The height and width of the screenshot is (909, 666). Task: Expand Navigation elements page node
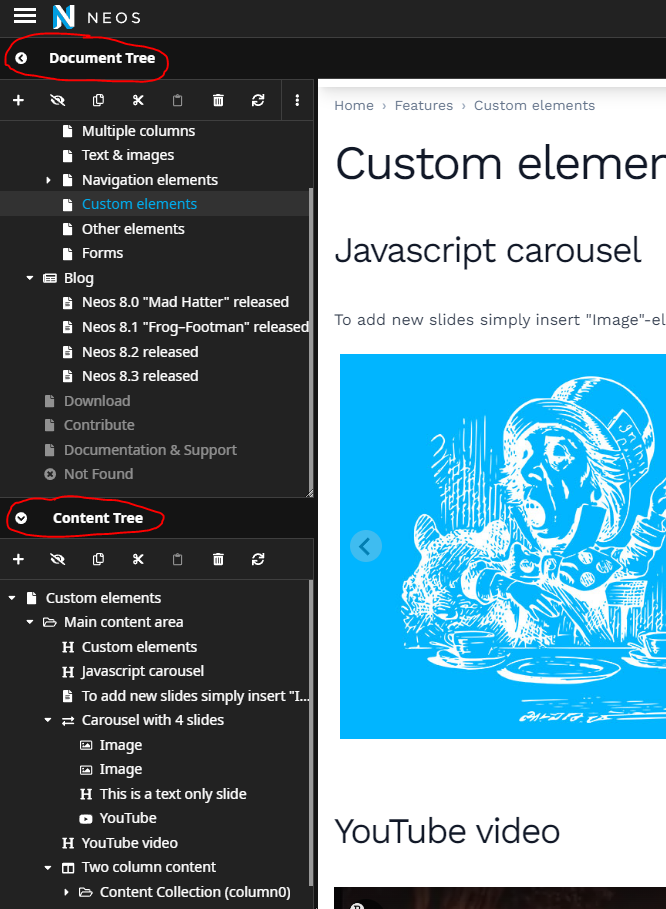pyautogui.click(x=48, y=180)
